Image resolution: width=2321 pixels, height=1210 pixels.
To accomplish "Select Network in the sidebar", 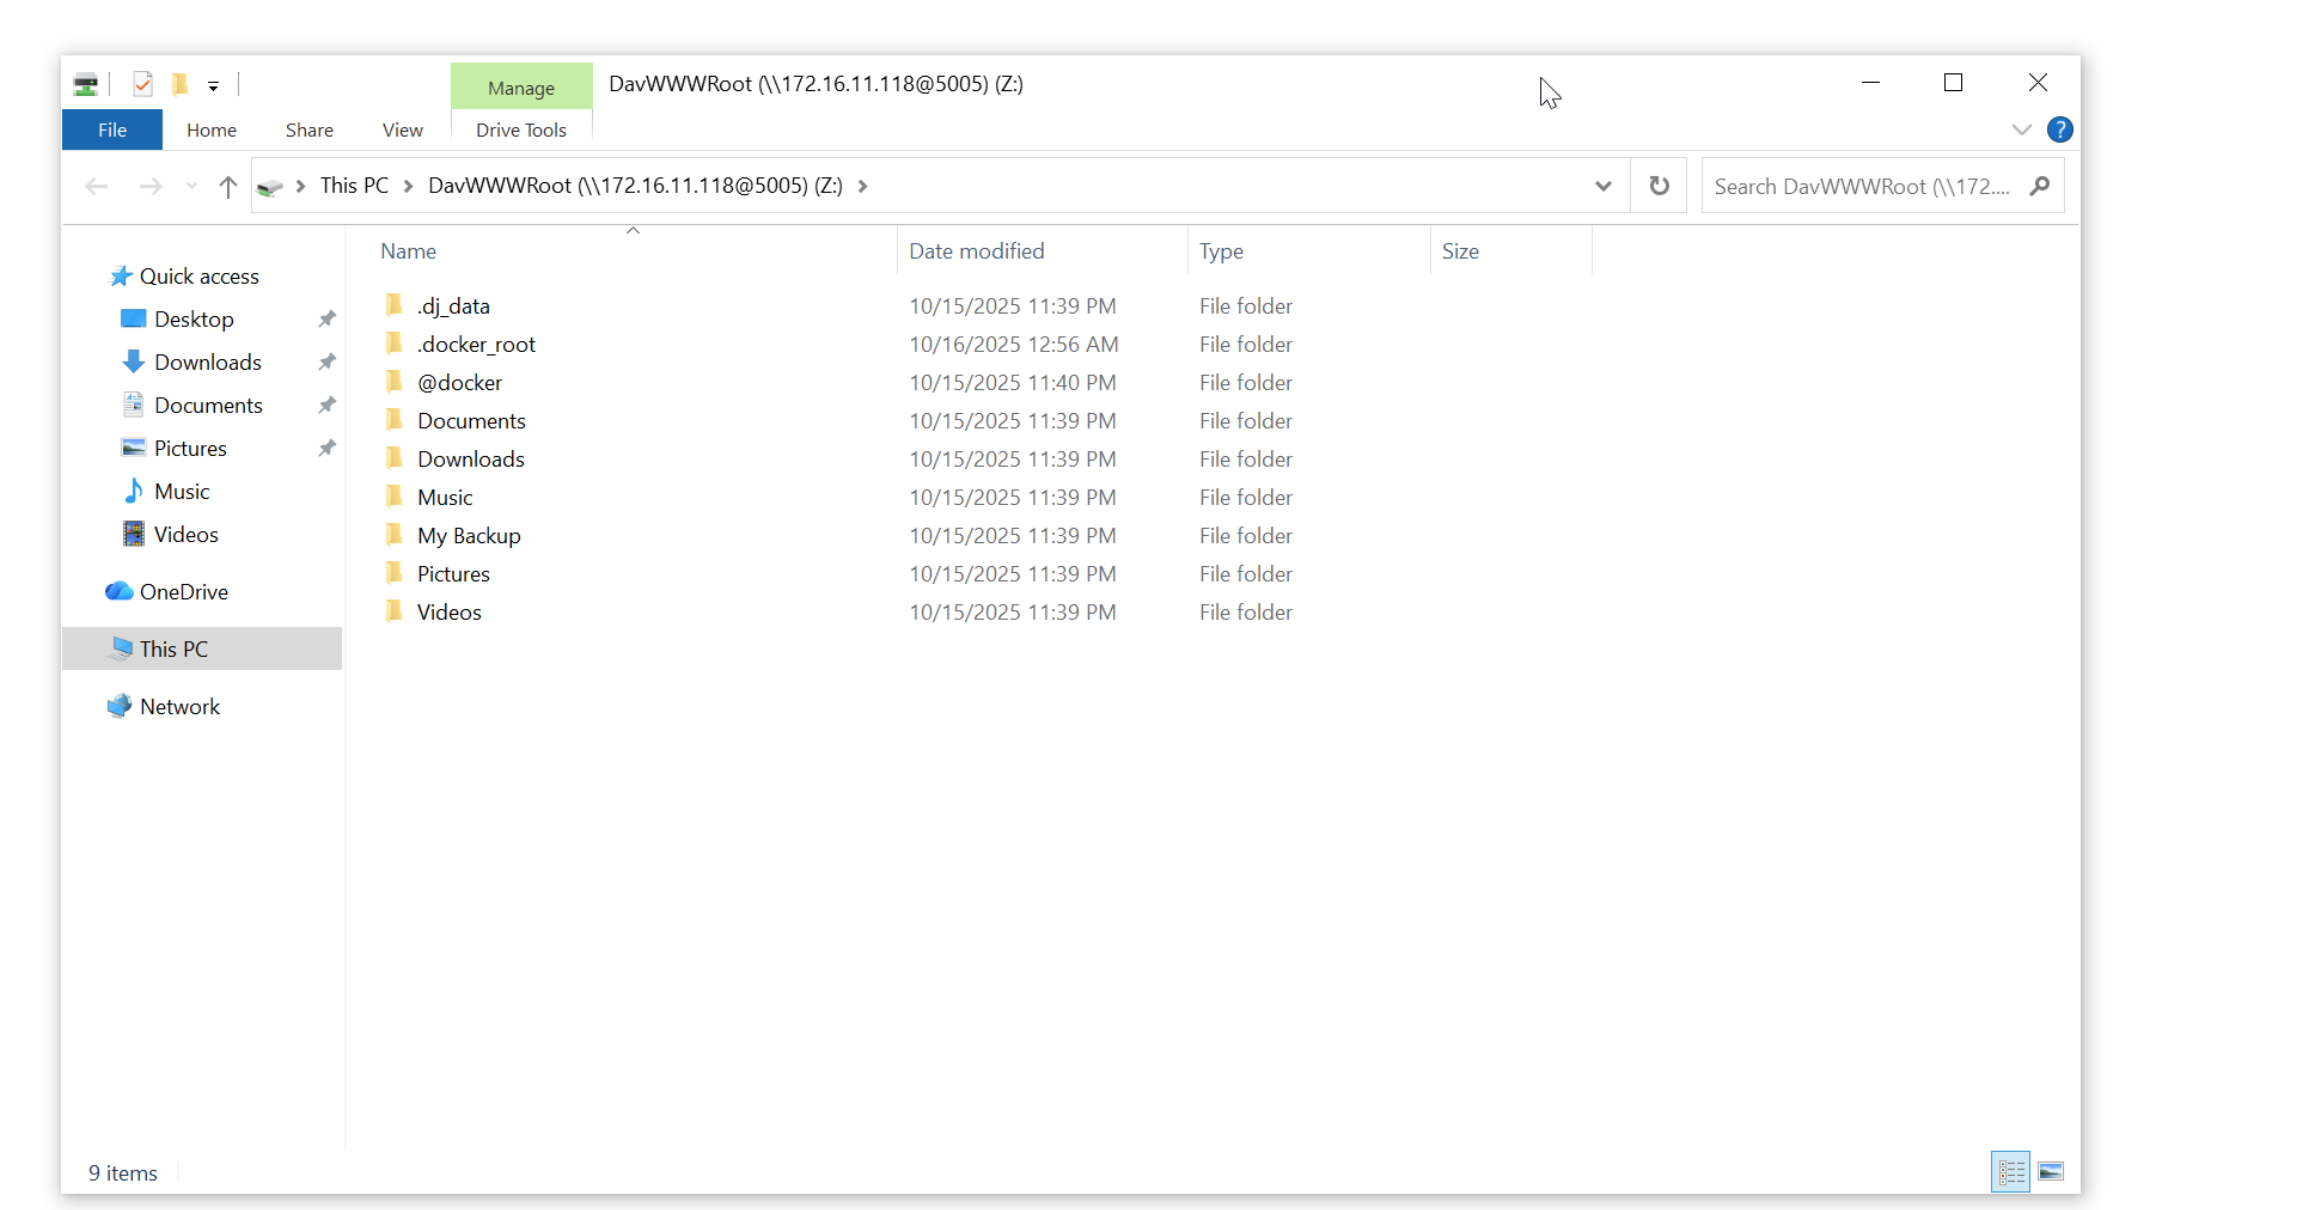I will pyautogui.click(x=179, y=707).
